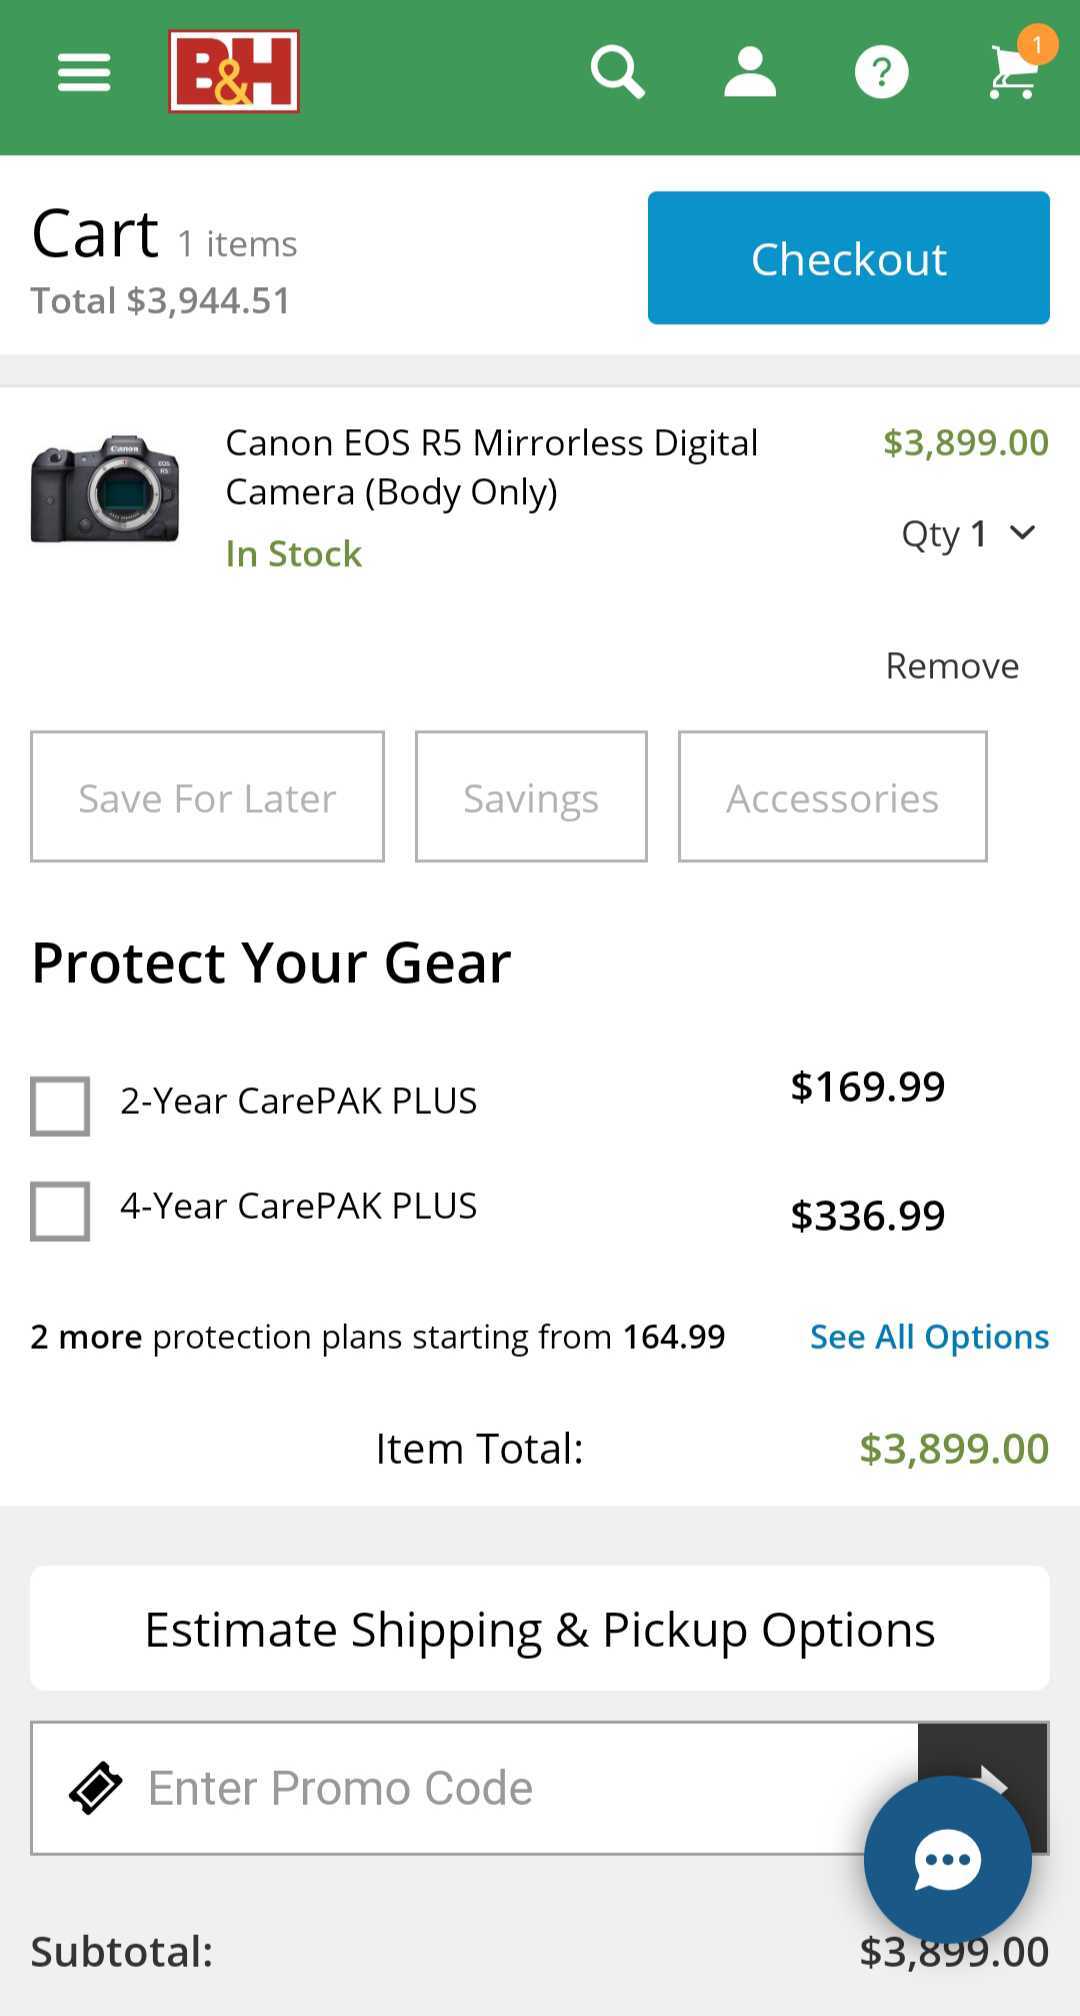Tap the Canon EOS R5 camera thumbnail

point(105,489)
